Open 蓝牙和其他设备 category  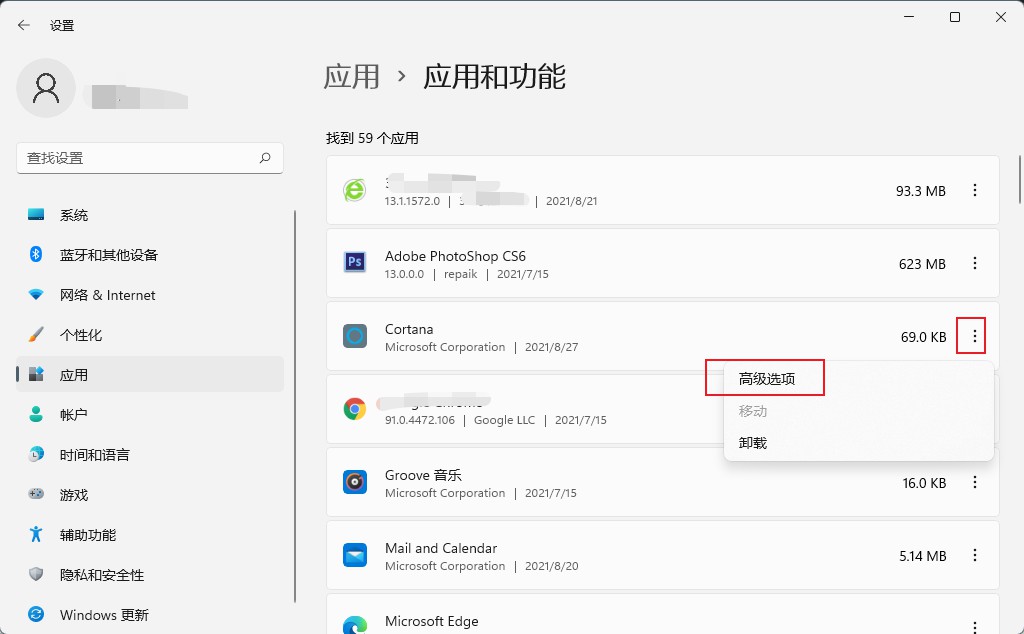tap(150, 255)
